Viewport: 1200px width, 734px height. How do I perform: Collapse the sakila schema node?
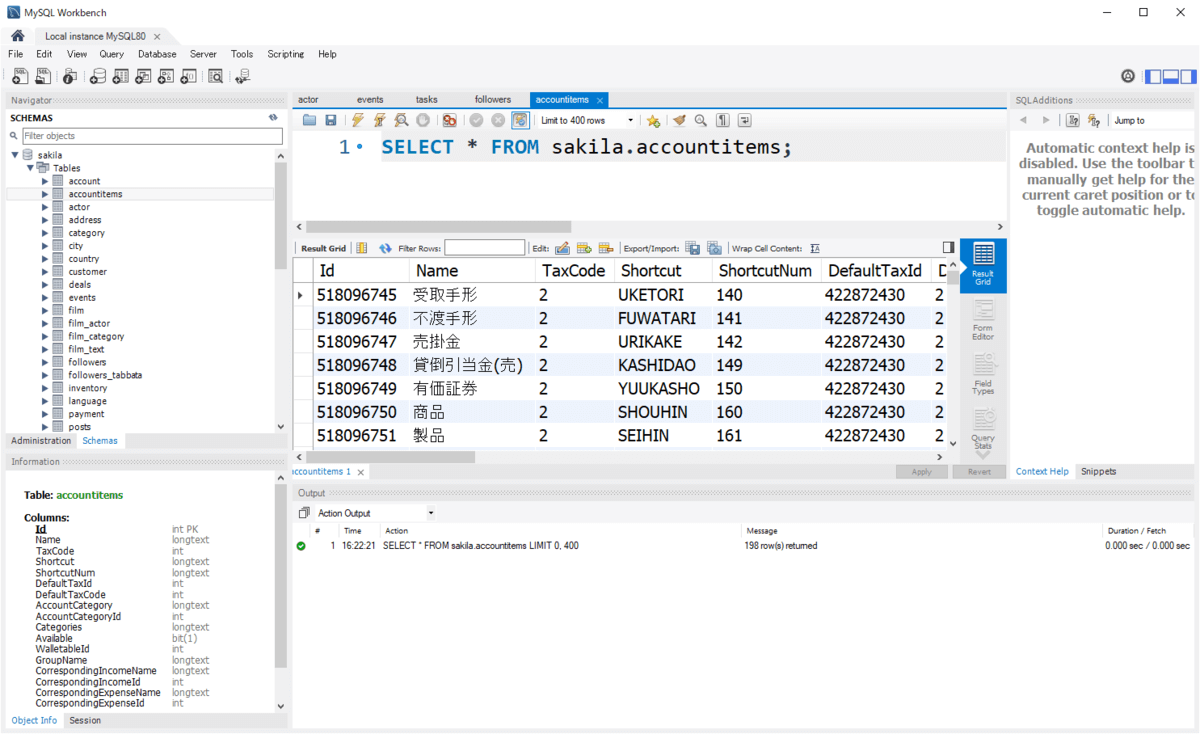[x=15, y=155]
